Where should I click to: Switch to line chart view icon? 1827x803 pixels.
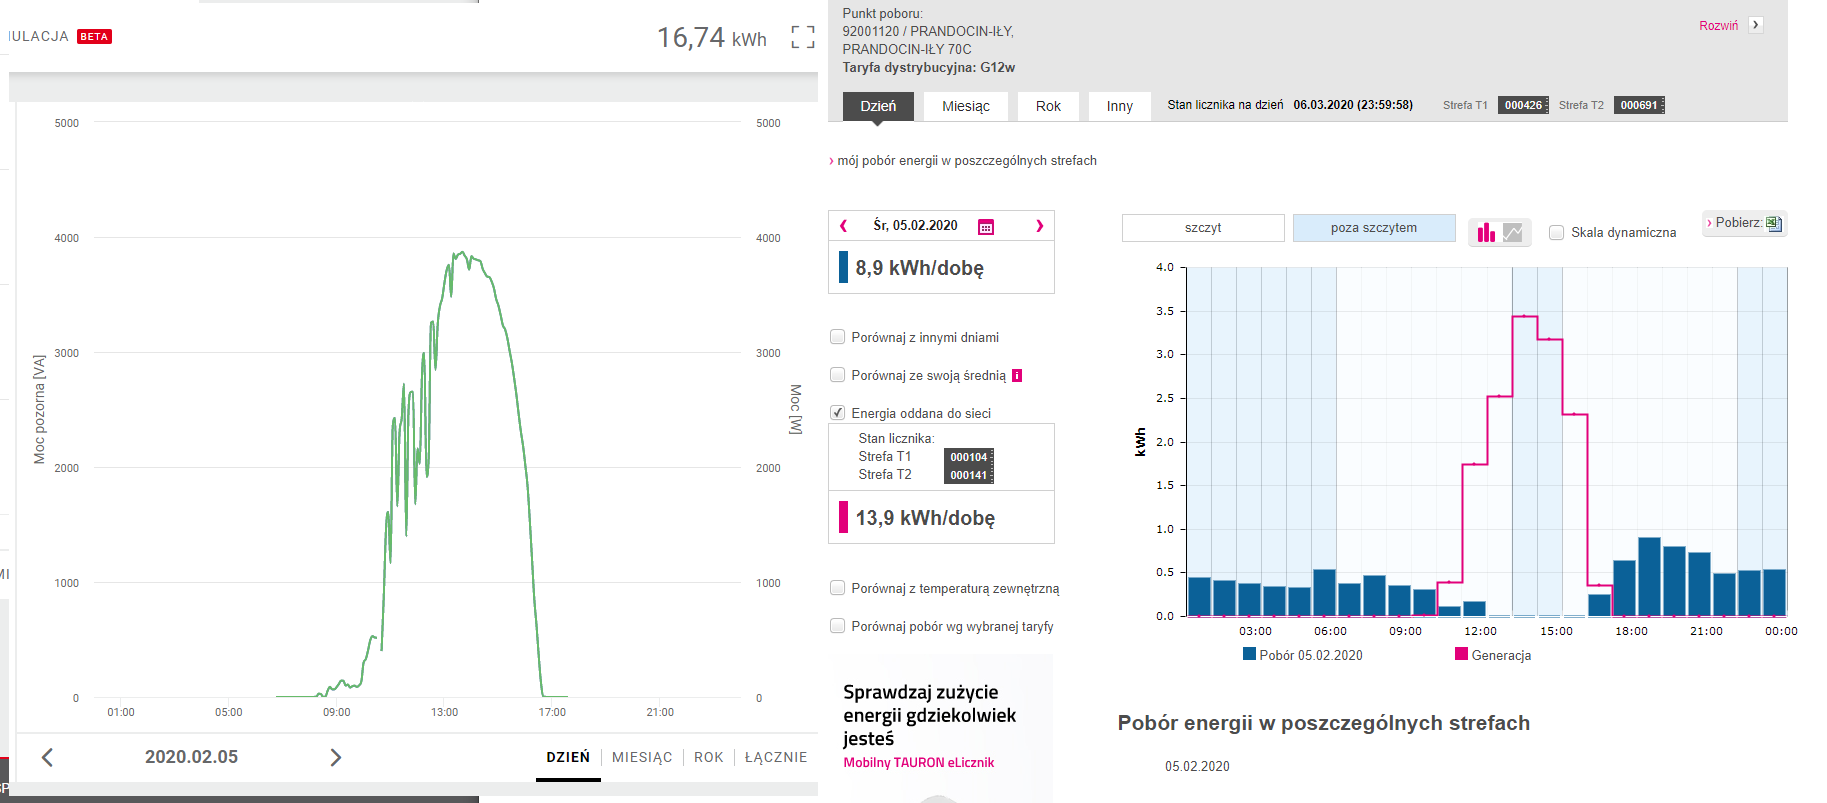1513,233
